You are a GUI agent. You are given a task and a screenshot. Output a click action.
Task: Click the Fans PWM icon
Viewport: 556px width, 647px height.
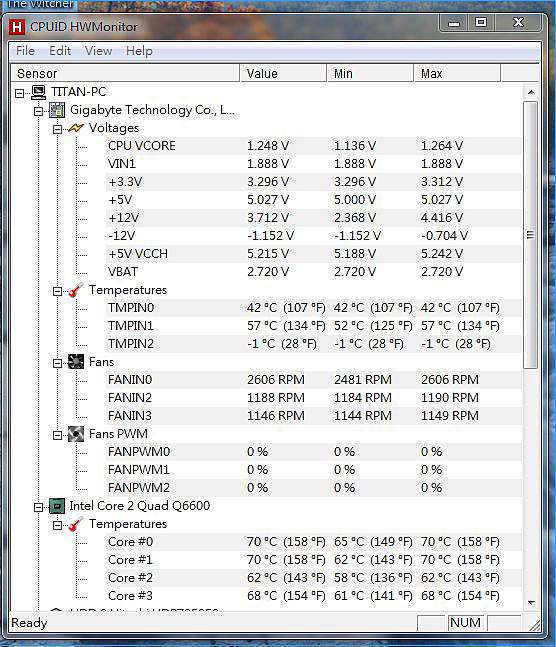[76, 434]
